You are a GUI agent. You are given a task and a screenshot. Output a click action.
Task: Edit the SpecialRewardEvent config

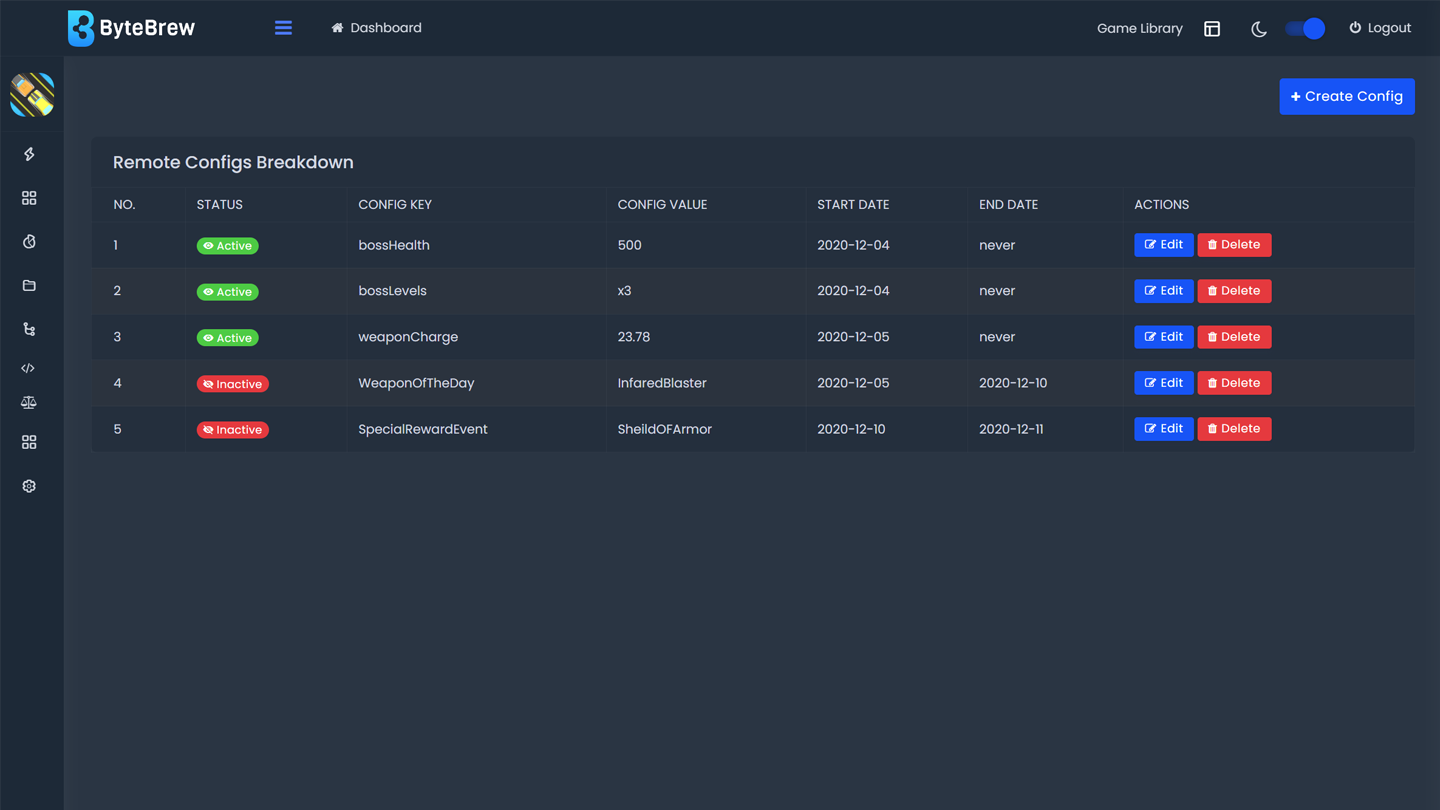click(x=1164, y=429)
